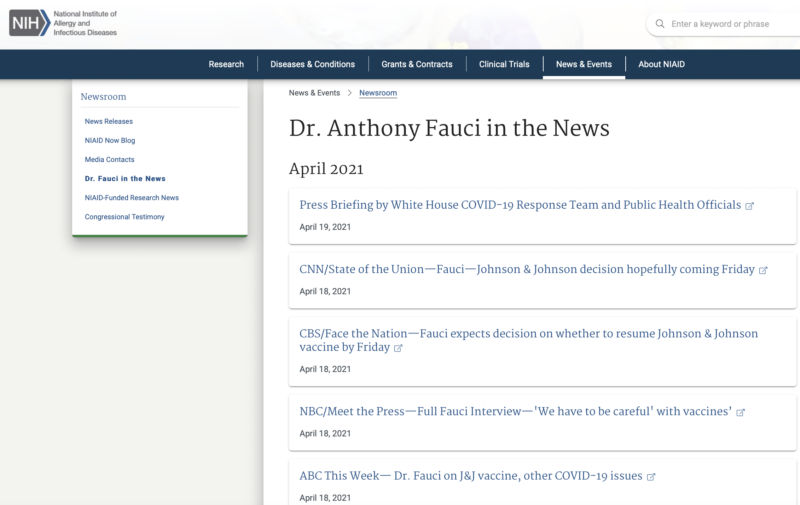Click the Dr. Anthony Fauci in the News heading
800x505 pixels.
coord(449,129)
